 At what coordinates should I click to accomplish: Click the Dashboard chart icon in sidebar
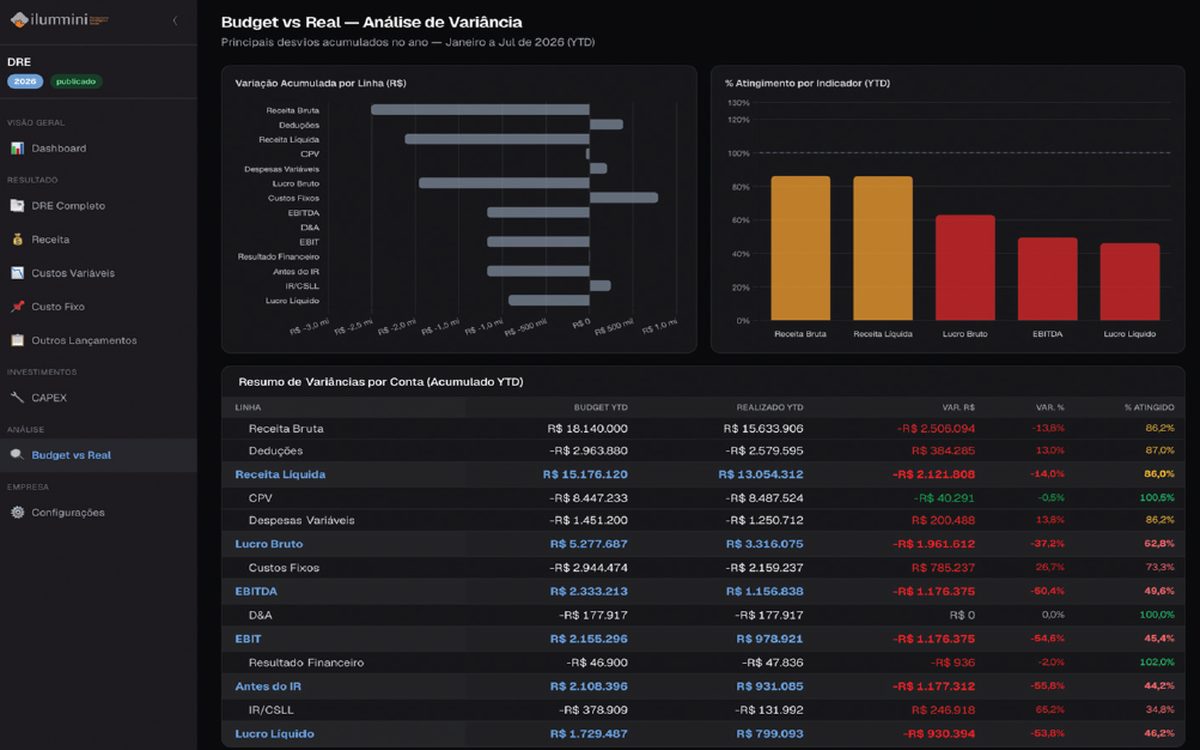click(x=17, y=148)
